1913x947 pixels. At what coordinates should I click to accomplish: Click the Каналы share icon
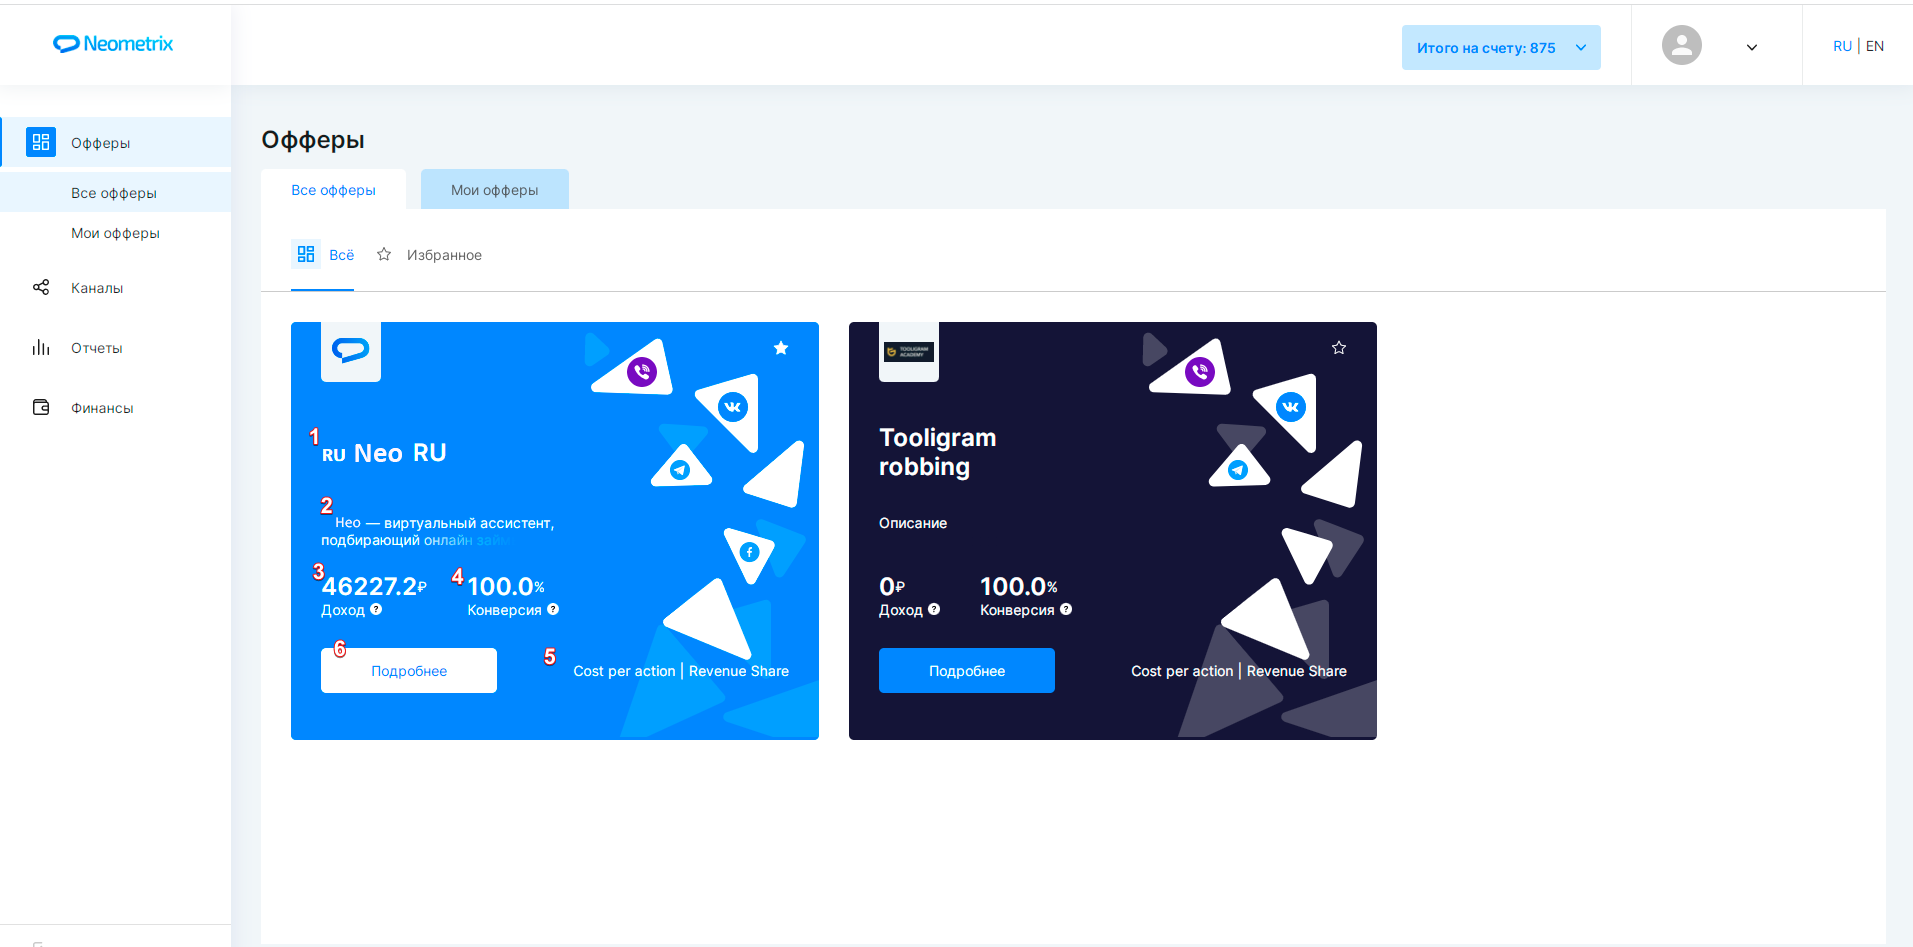[41, 288]
